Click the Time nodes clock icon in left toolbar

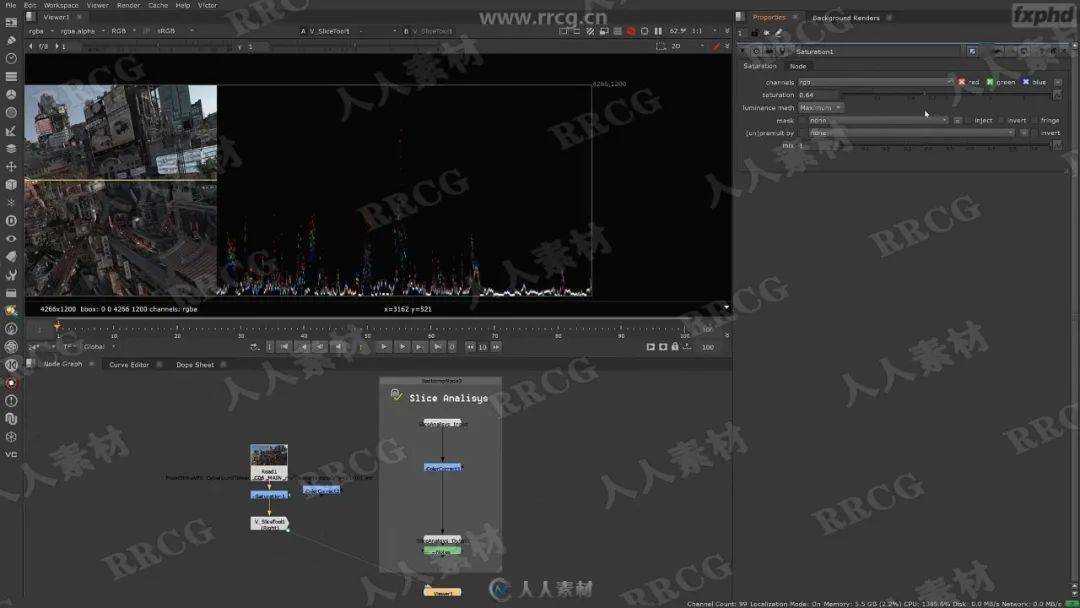pos(11,58)
